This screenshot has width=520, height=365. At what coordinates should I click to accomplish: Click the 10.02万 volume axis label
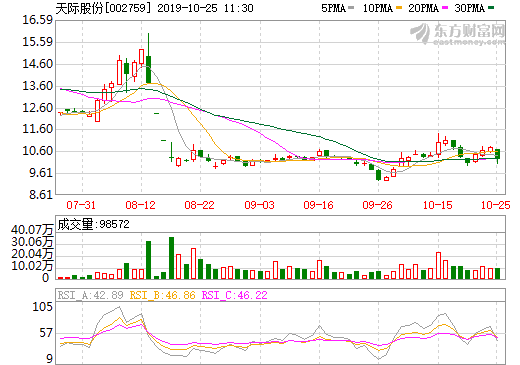(32, 266)
